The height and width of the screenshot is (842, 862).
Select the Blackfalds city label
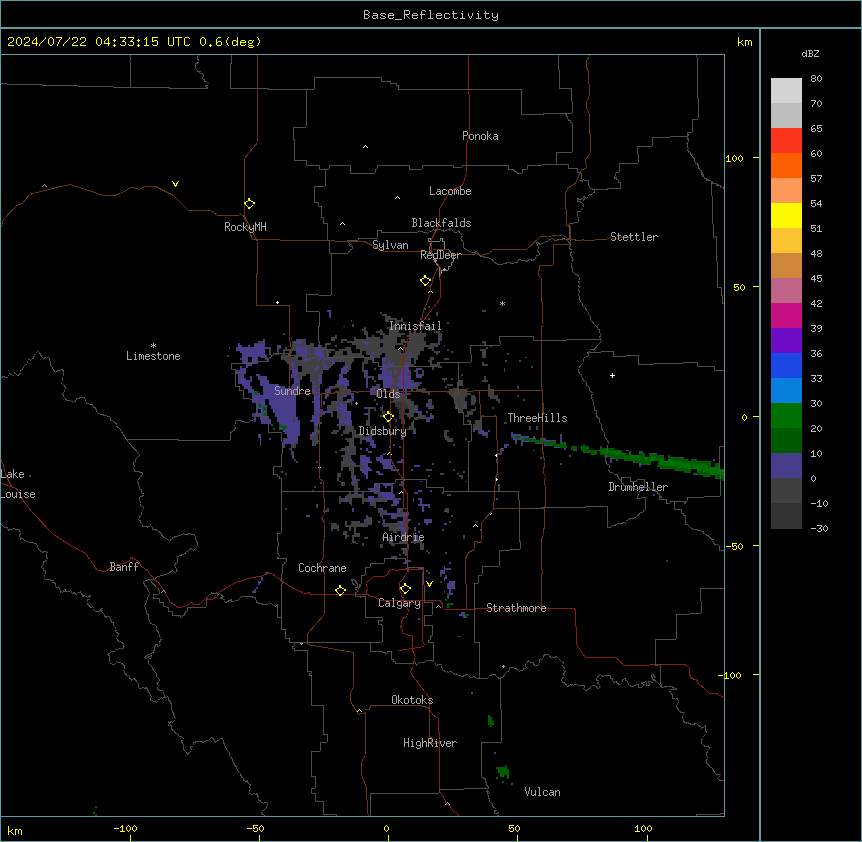[x=441, y=223]
